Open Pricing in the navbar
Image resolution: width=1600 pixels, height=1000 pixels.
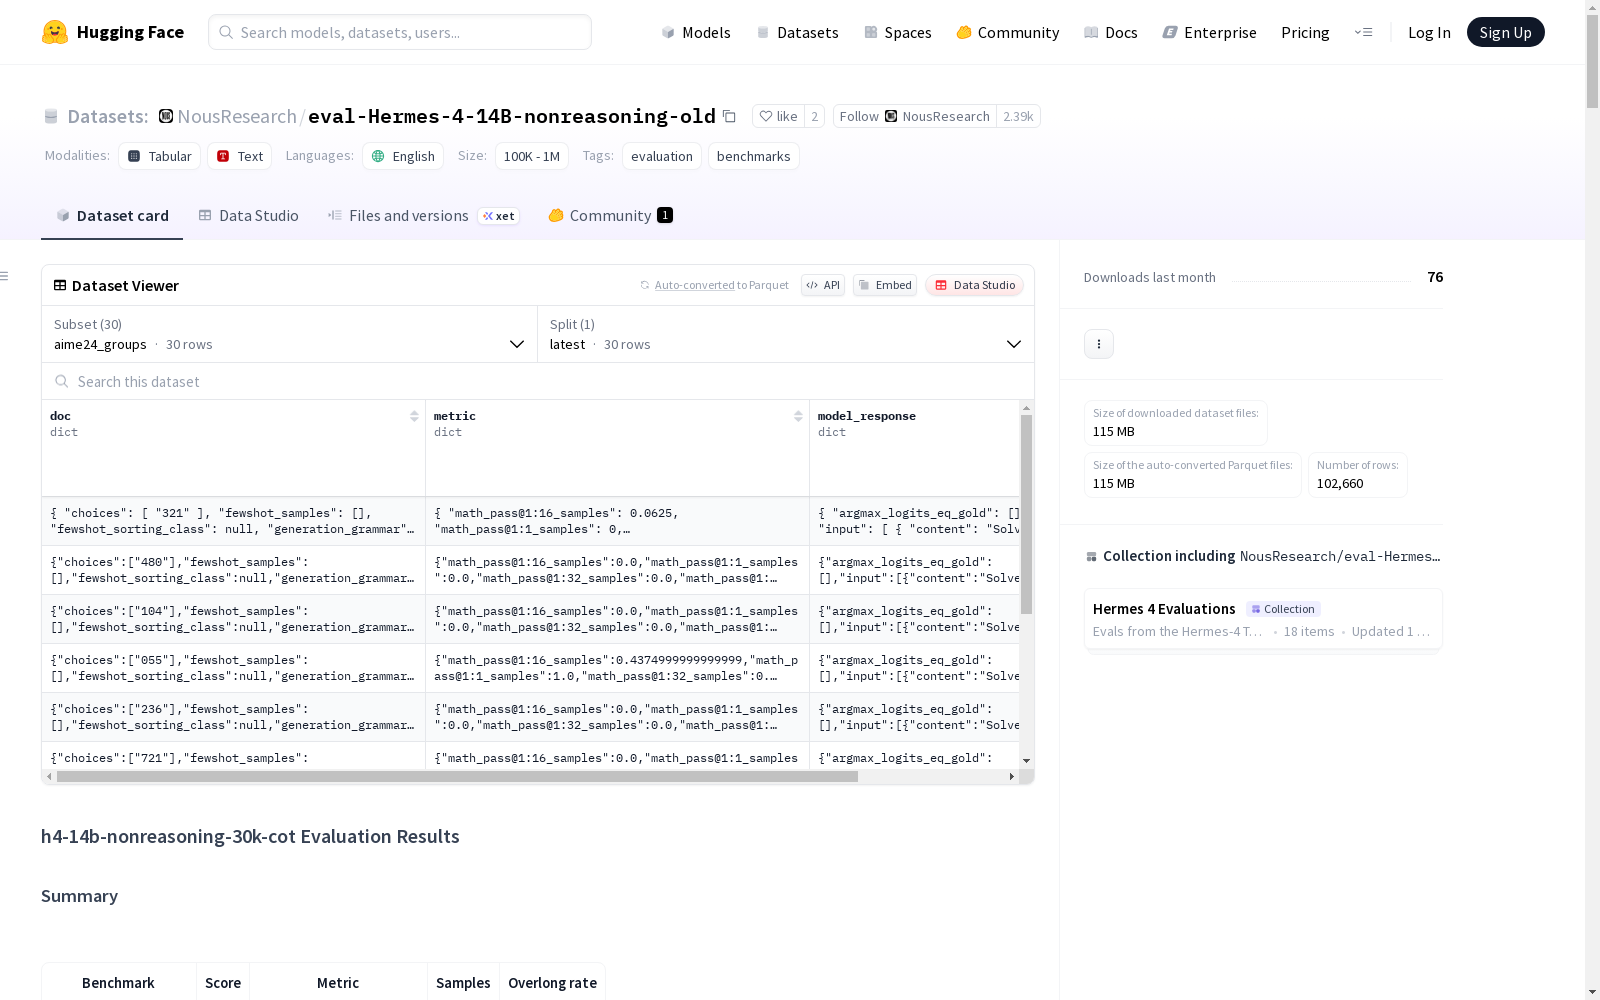point(1305,32)
